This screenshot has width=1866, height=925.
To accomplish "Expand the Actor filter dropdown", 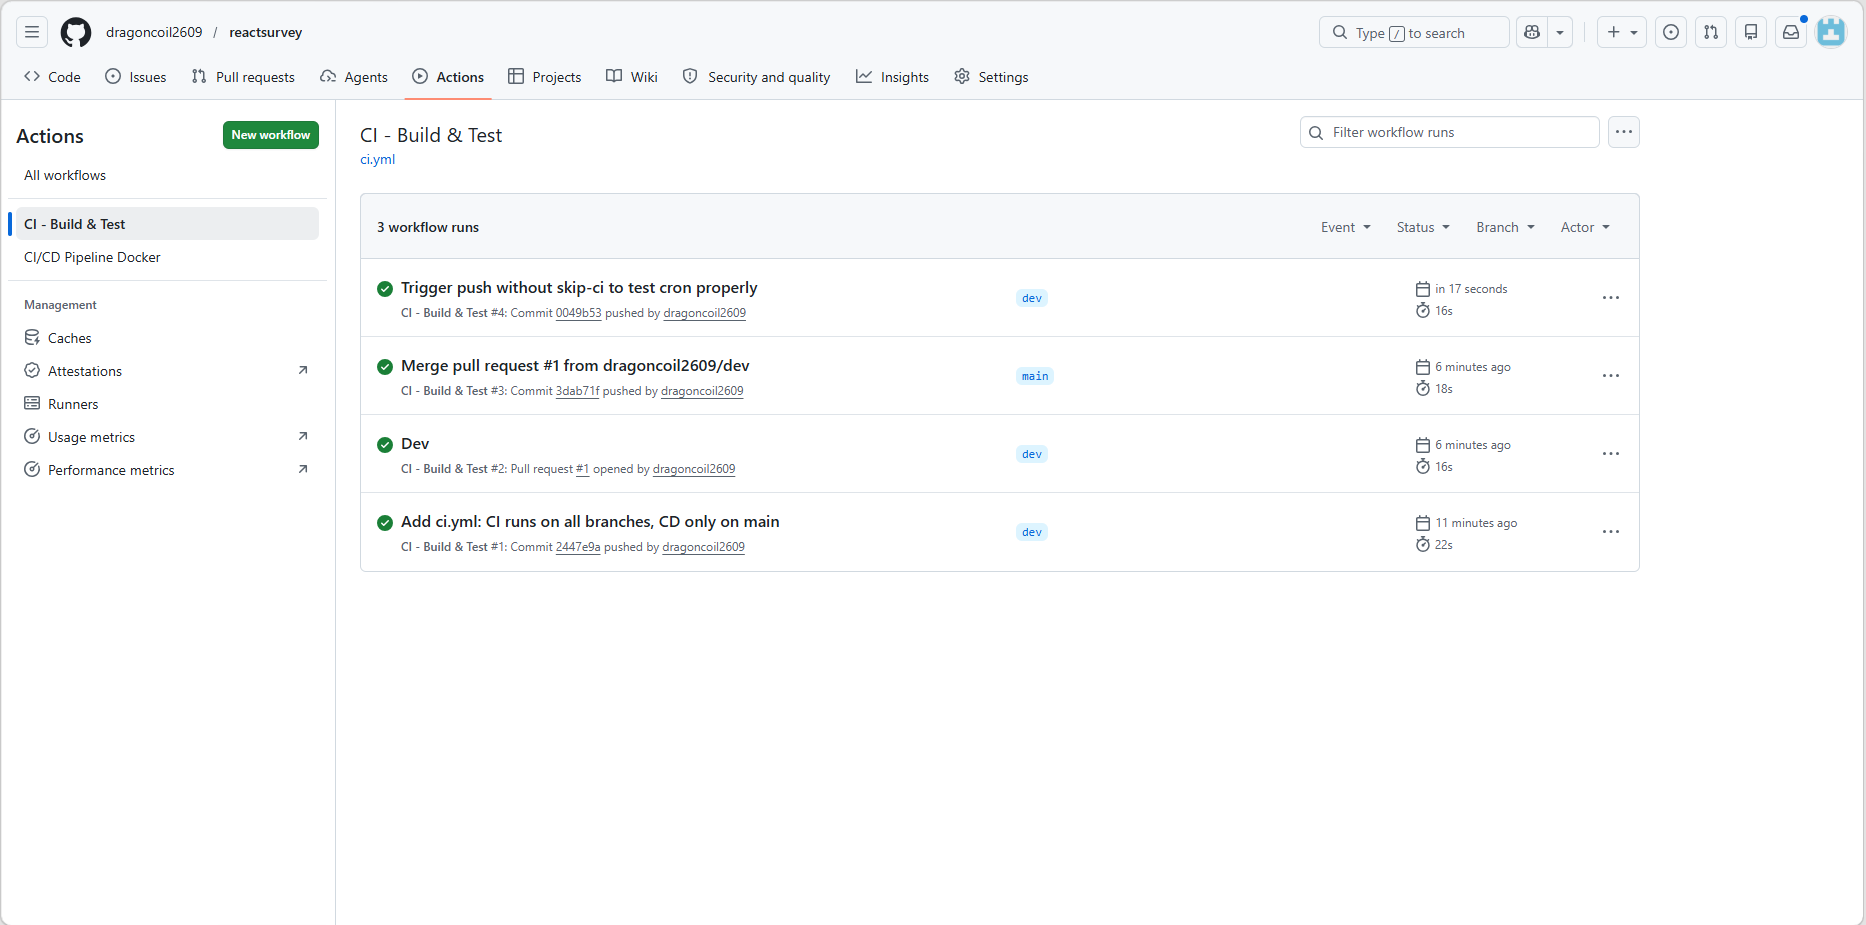I will tap(1585, 227).
